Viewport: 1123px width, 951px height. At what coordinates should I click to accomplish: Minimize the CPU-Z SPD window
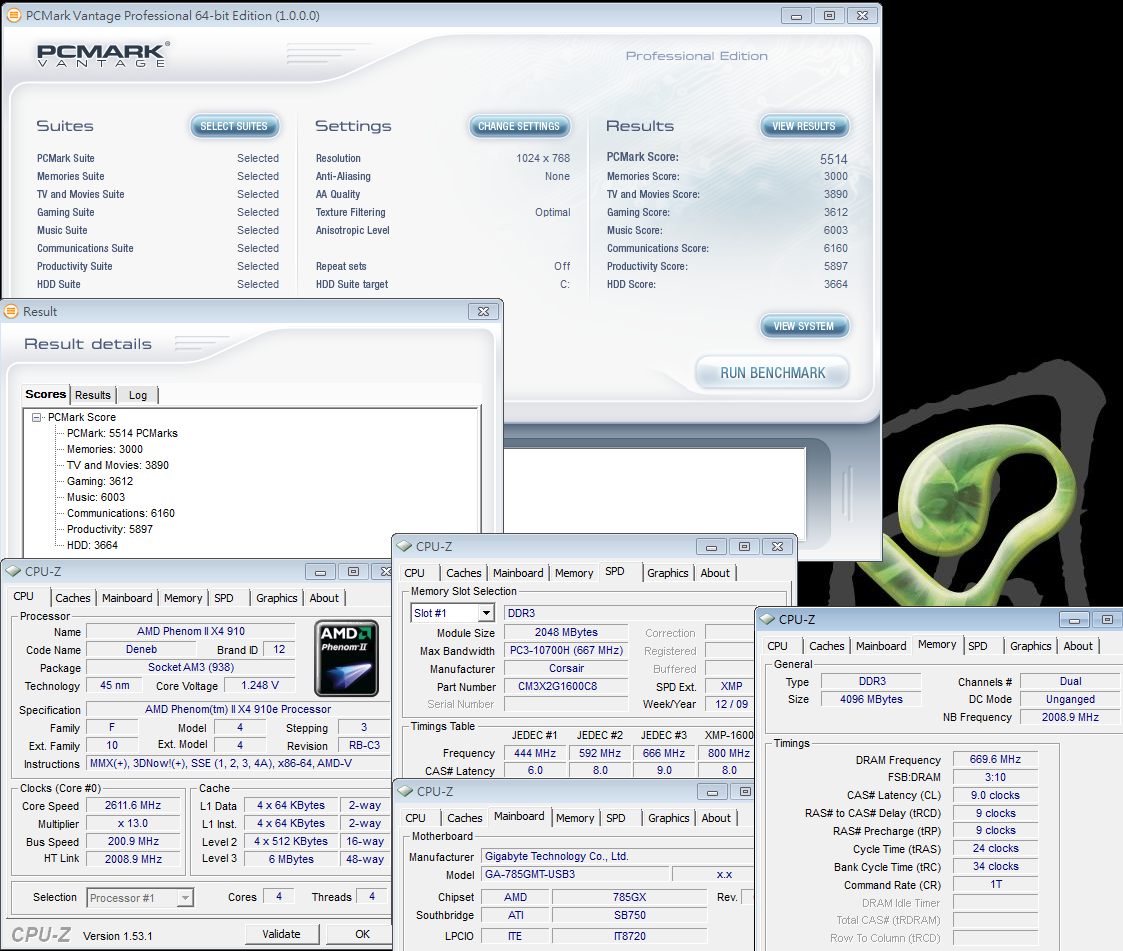[x=711, y=547]
